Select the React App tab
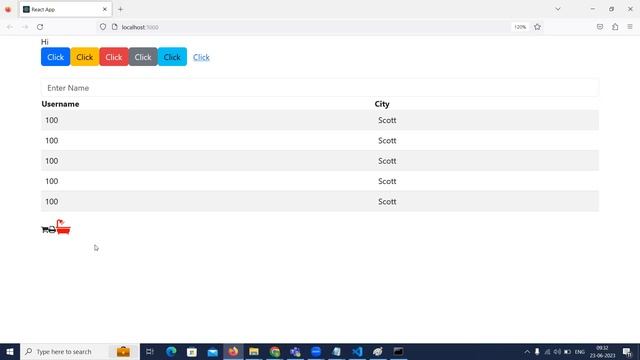Viewport: 640px width, 360px height. [65, 9]
